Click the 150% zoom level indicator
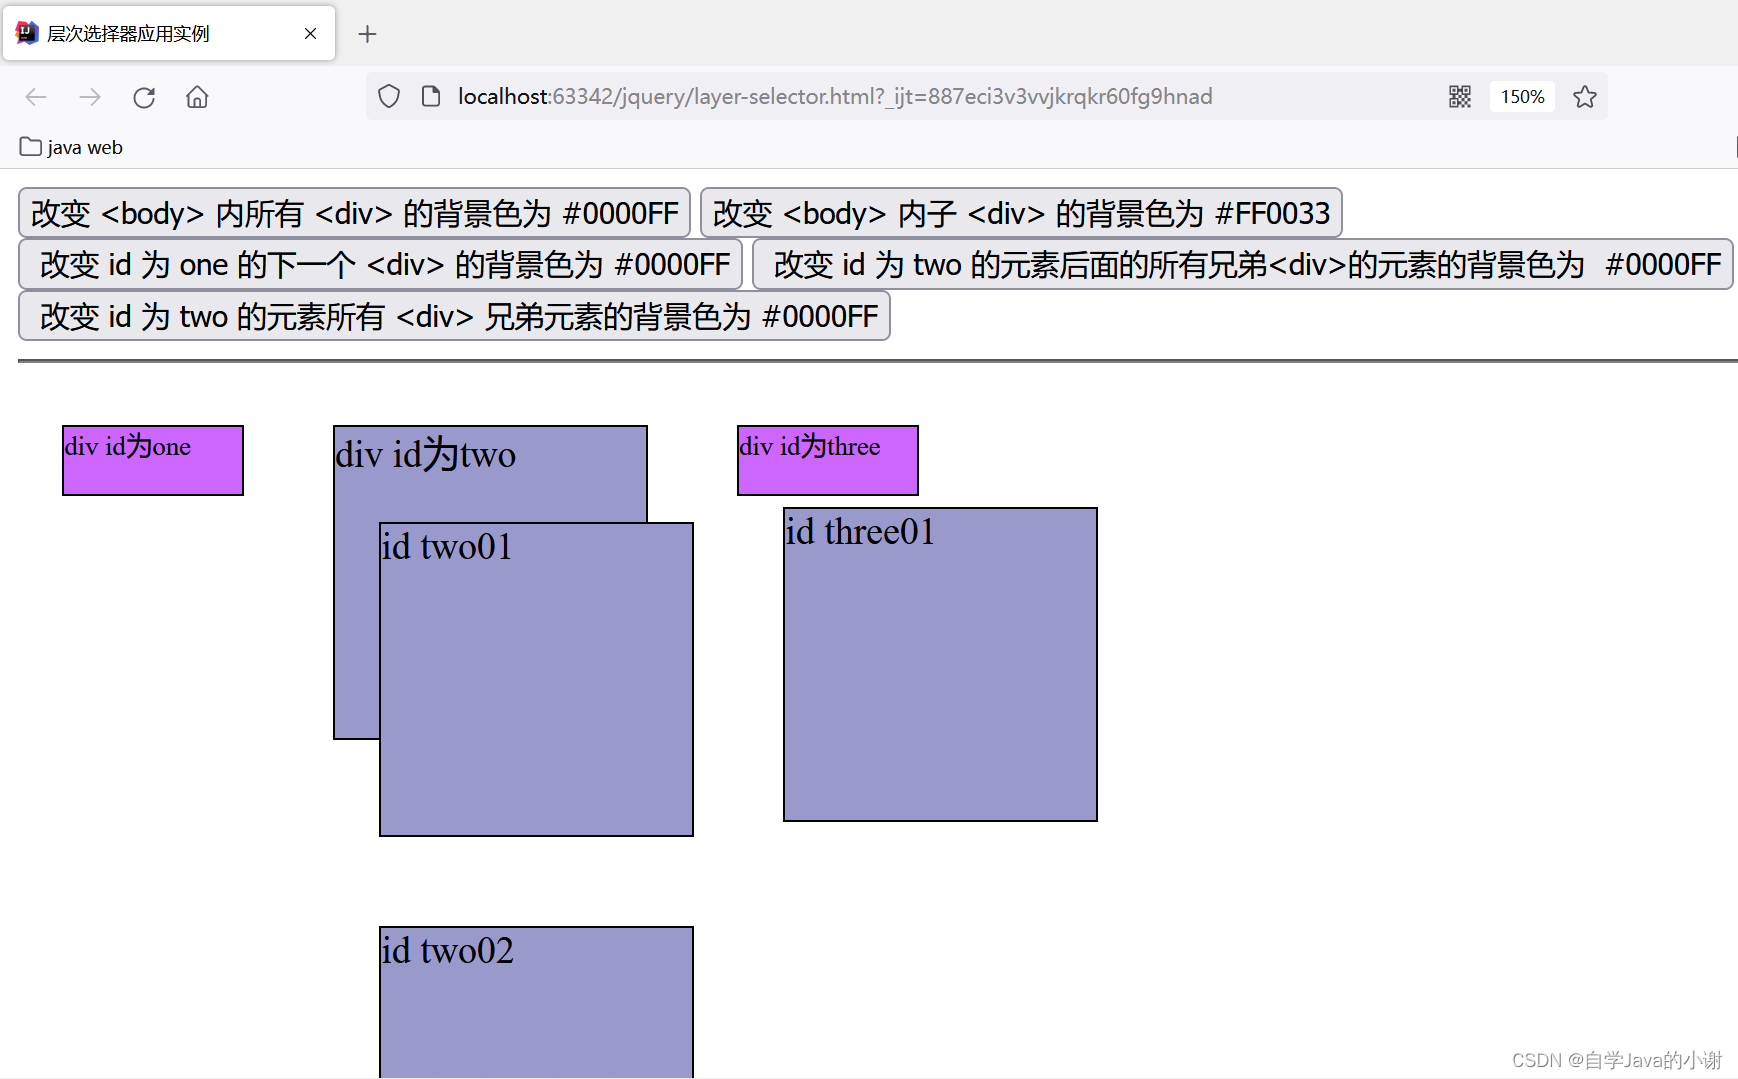Image resolution: width=1738 pixels, height=1079 pixels. click(x=1522, y=97)
